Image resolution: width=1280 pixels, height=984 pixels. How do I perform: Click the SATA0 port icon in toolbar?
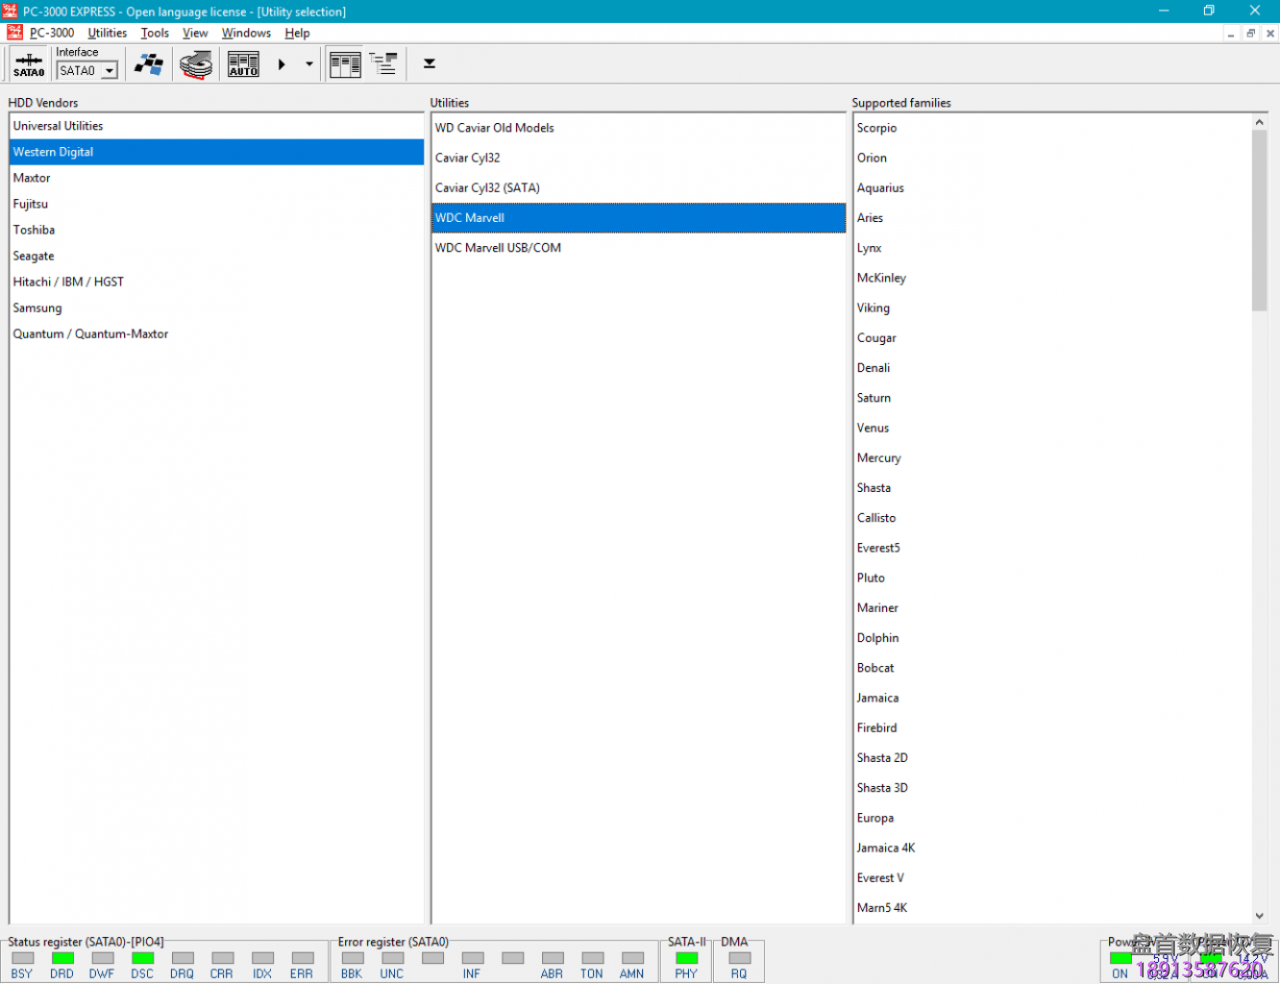point(28,65)
